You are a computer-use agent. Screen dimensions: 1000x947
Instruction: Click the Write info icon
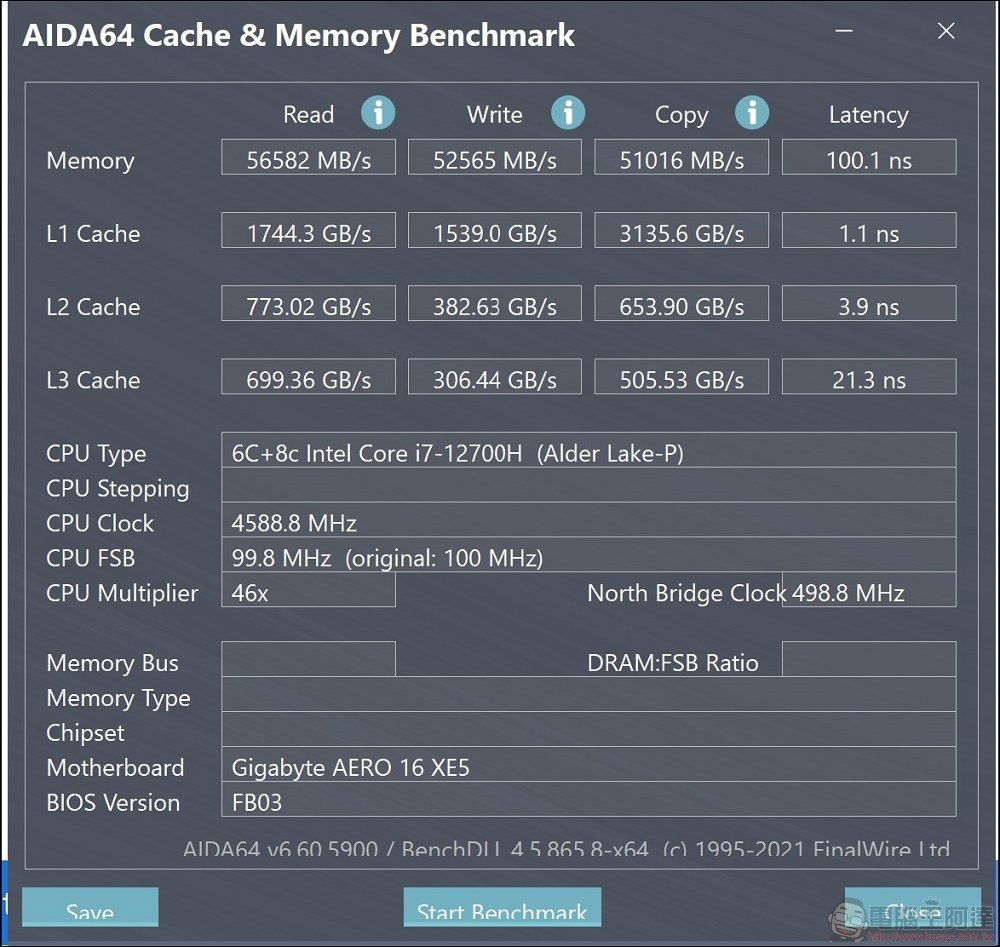coord(568,113)
